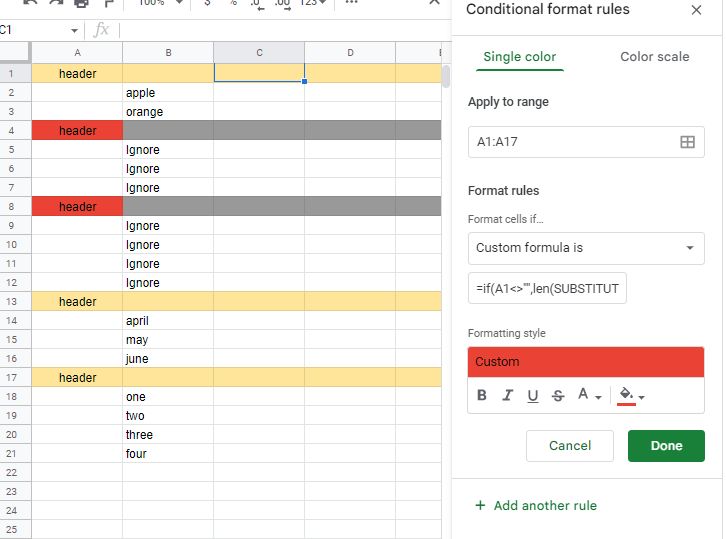The height and width of the screenshot is (539, 726).
Task: Apply bold in formatting style
Action: pos(482,395)
